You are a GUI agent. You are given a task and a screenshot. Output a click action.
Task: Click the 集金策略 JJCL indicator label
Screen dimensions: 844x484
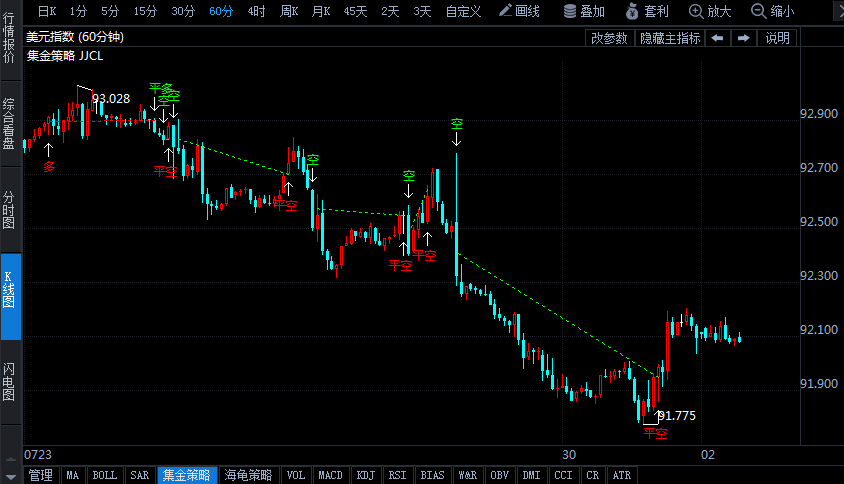click(x=65, y=56)
